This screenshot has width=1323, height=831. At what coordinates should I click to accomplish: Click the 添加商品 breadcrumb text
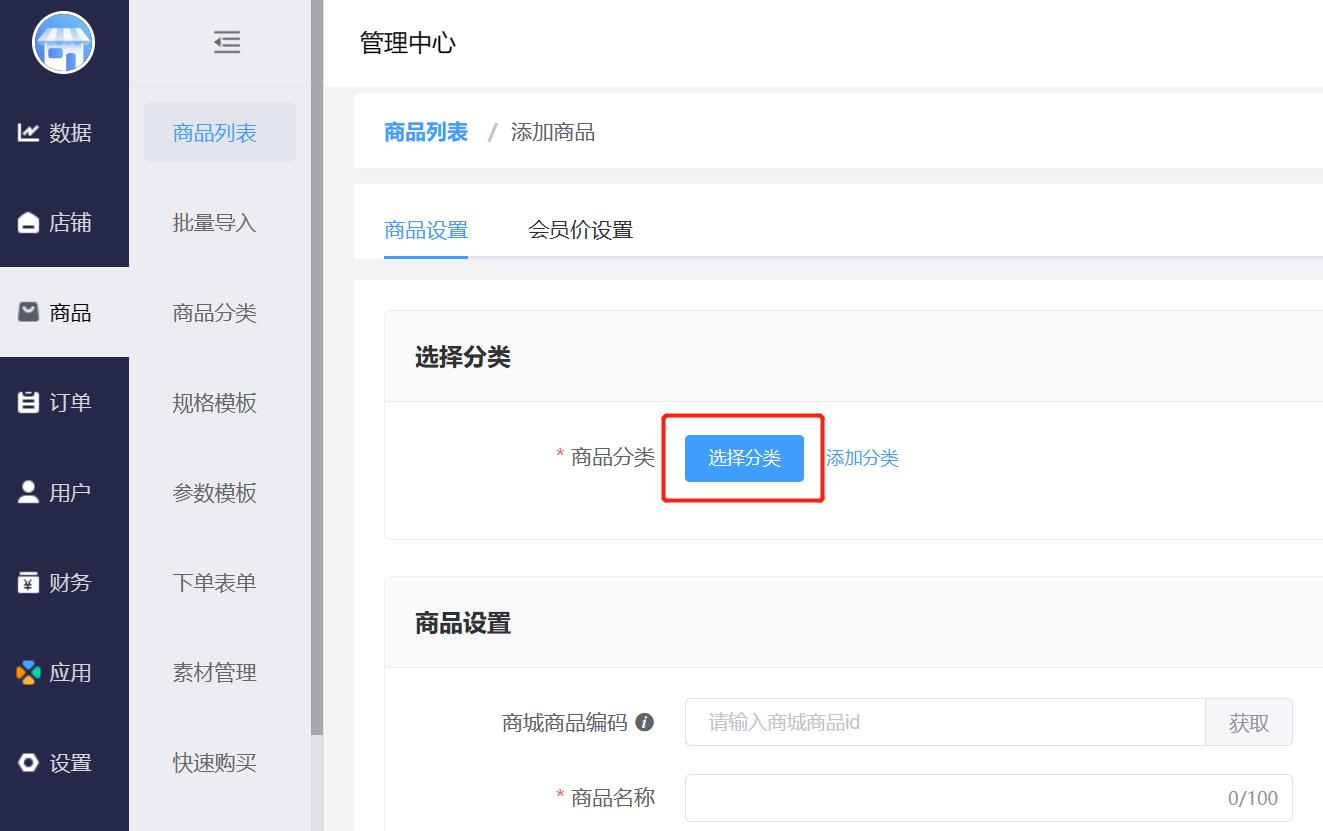[553, 132]
